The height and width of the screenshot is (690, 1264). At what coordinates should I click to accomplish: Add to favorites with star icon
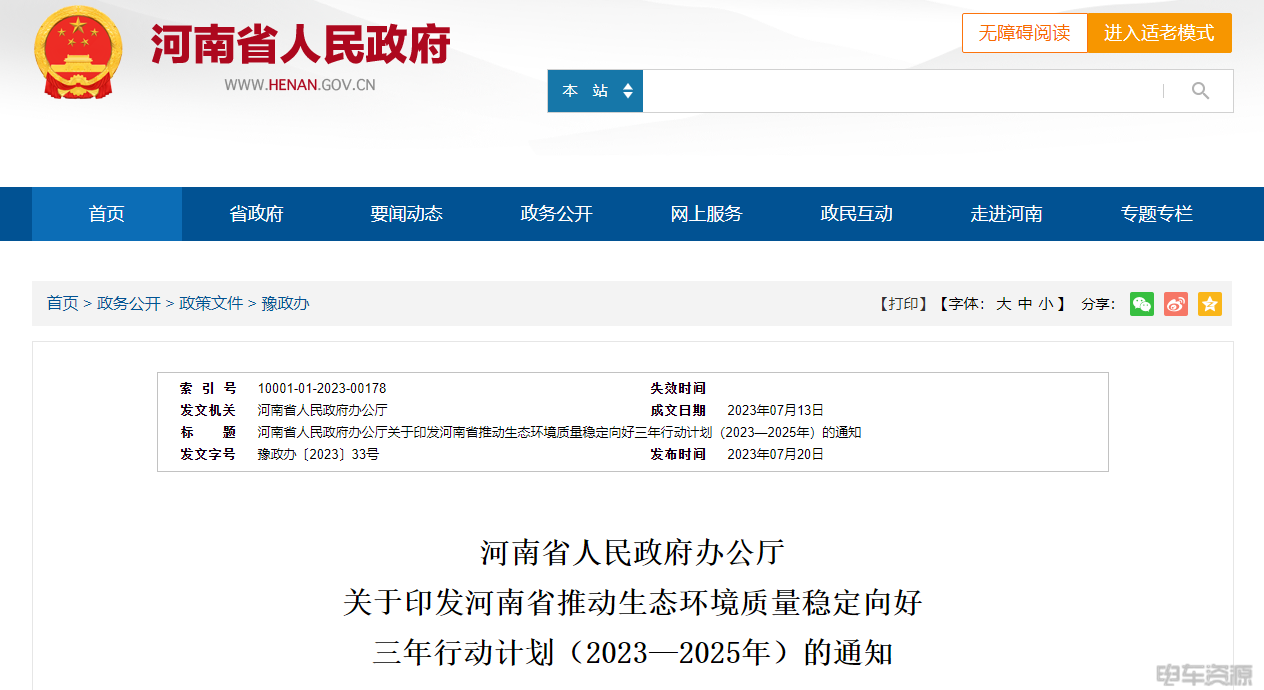(x=1210, y=304)
